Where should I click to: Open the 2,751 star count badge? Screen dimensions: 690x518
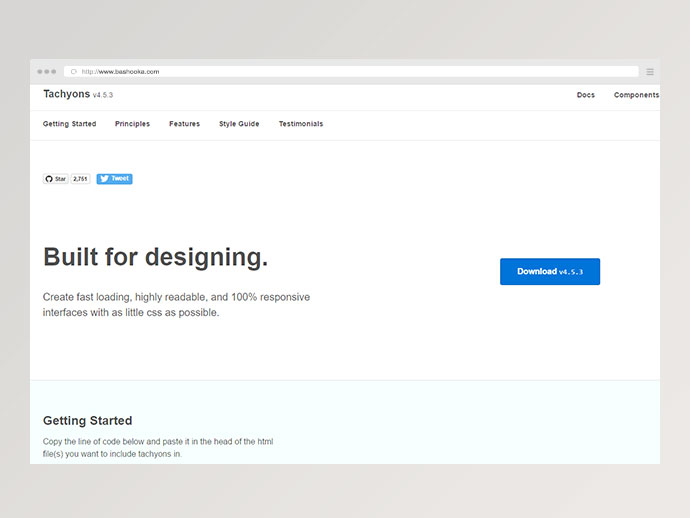(80, 179)
